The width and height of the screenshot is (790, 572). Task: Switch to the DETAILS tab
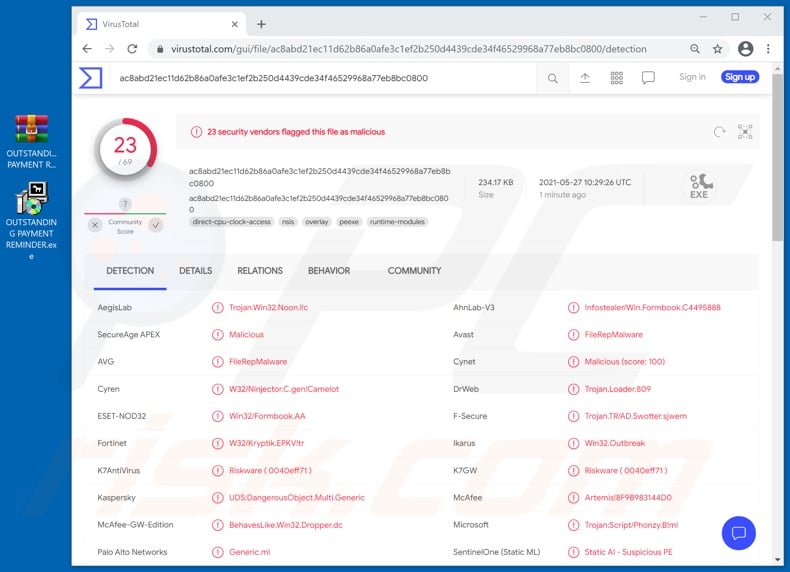(195, 271)
